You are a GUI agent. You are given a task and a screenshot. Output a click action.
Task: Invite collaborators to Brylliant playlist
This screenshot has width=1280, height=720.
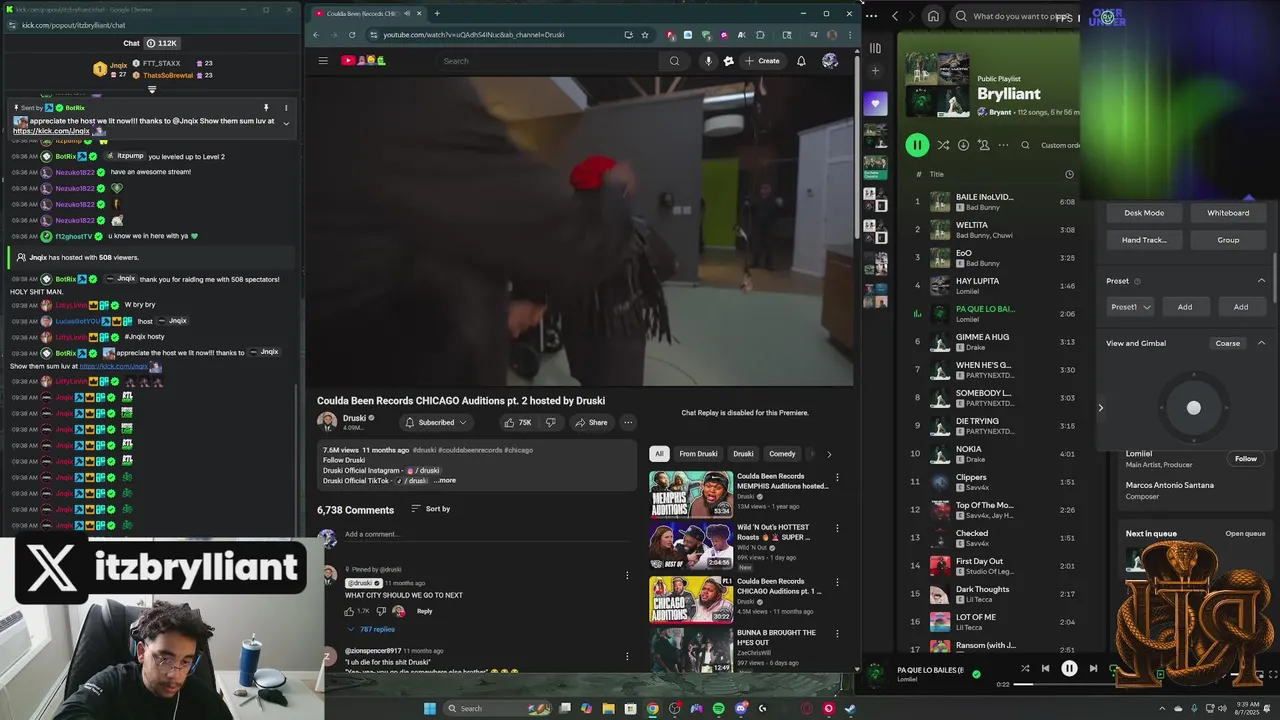983,145
